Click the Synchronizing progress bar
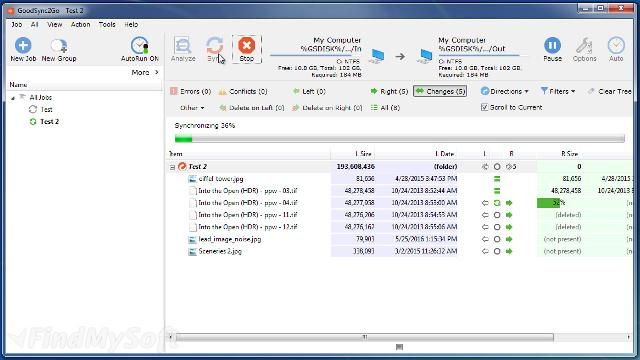 400,139
